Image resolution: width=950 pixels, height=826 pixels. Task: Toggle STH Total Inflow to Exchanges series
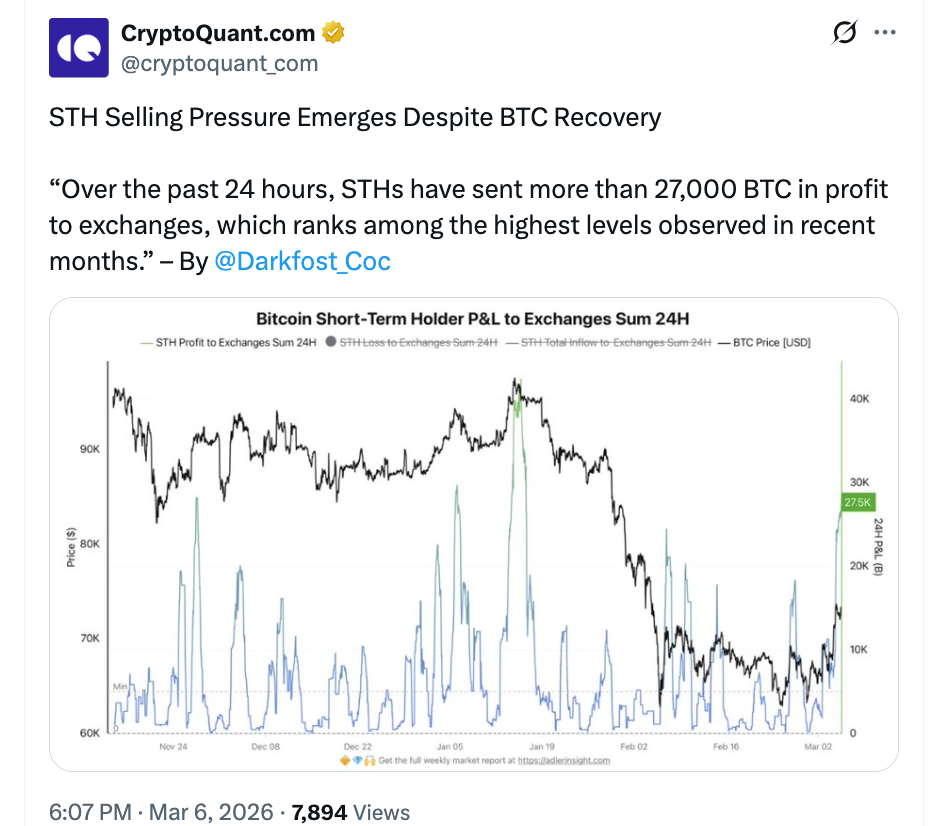[614, 343]
